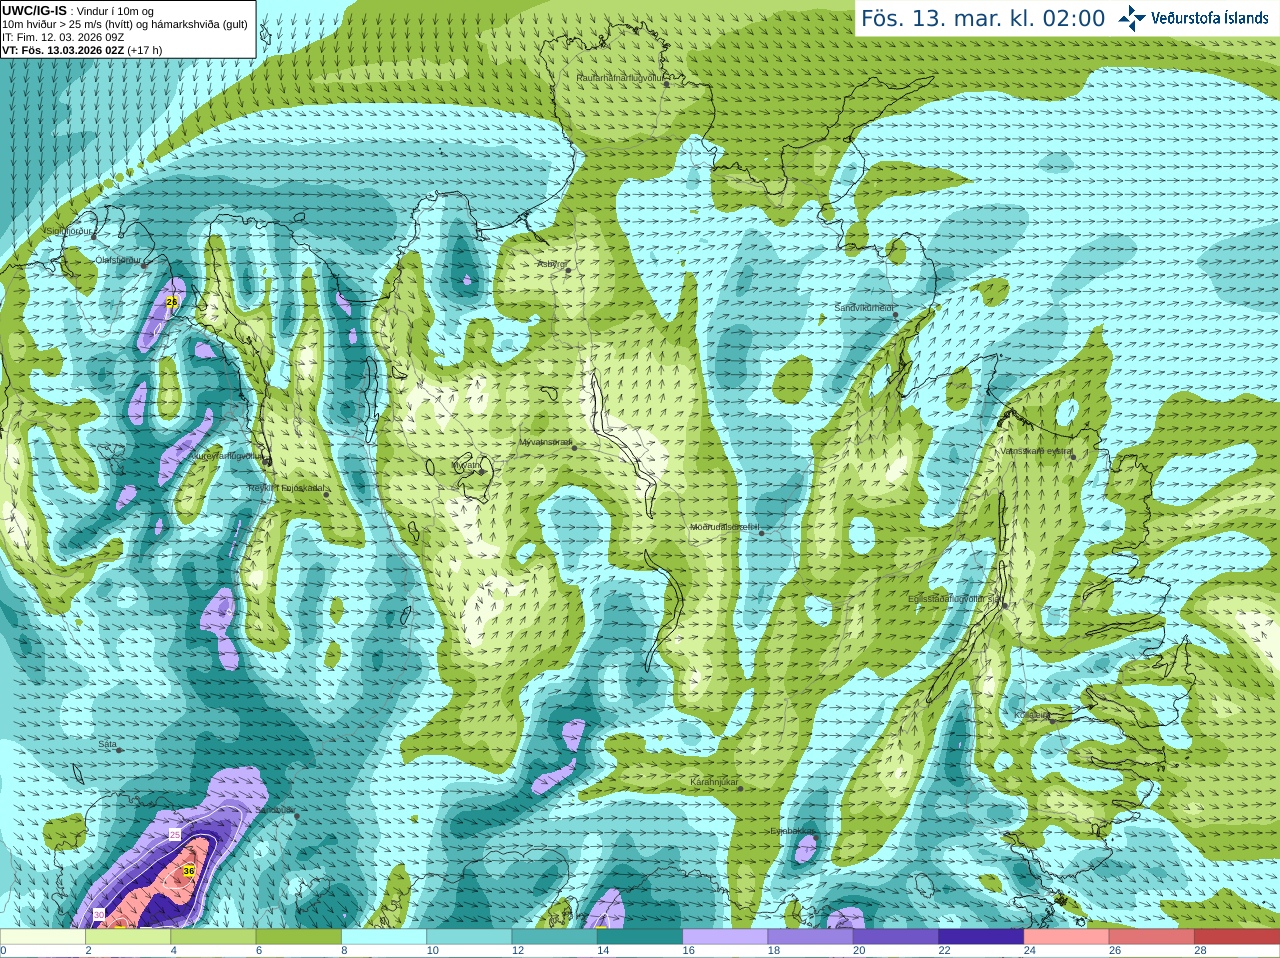This screenshot has width=1280, height=958.
Task: Select the 20–22 m/s legend color
Action: (896, 937)
